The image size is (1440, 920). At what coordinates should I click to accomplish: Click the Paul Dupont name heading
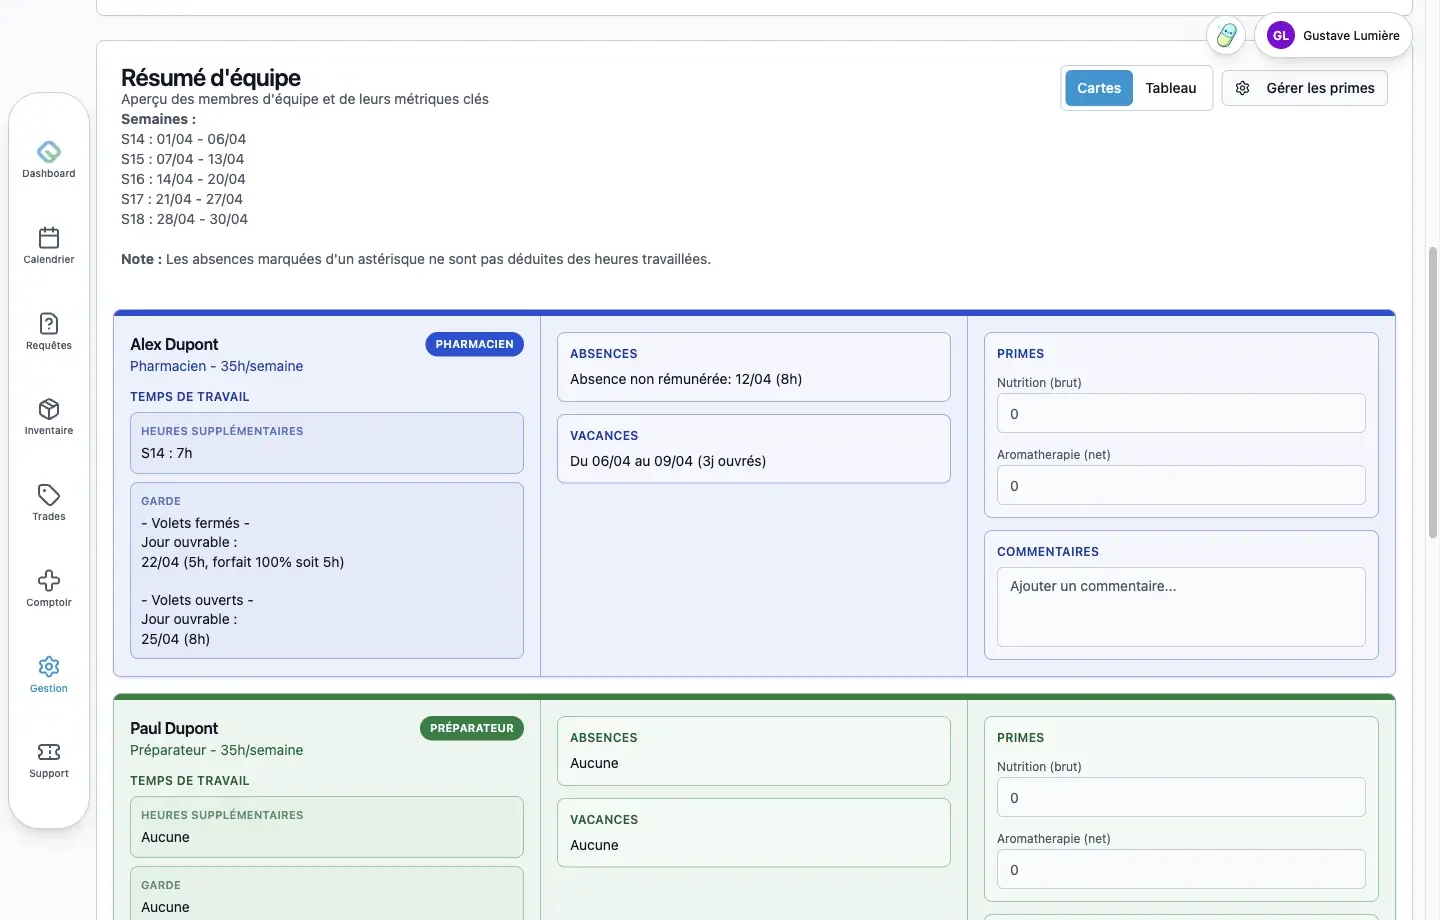pos(174,728)
